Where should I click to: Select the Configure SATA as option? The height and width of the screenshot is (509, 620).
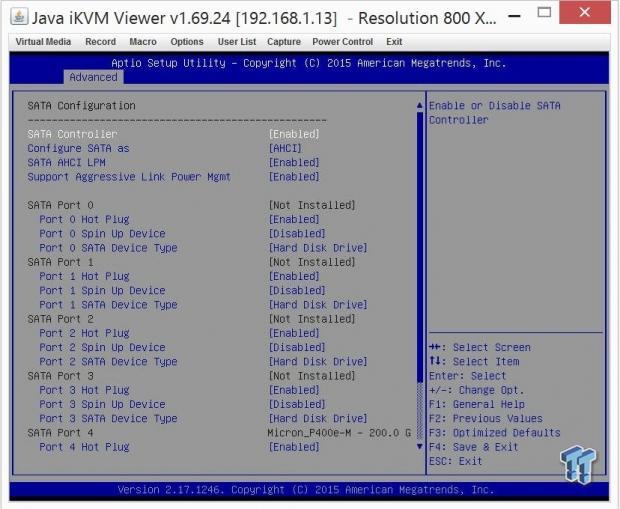78,148
